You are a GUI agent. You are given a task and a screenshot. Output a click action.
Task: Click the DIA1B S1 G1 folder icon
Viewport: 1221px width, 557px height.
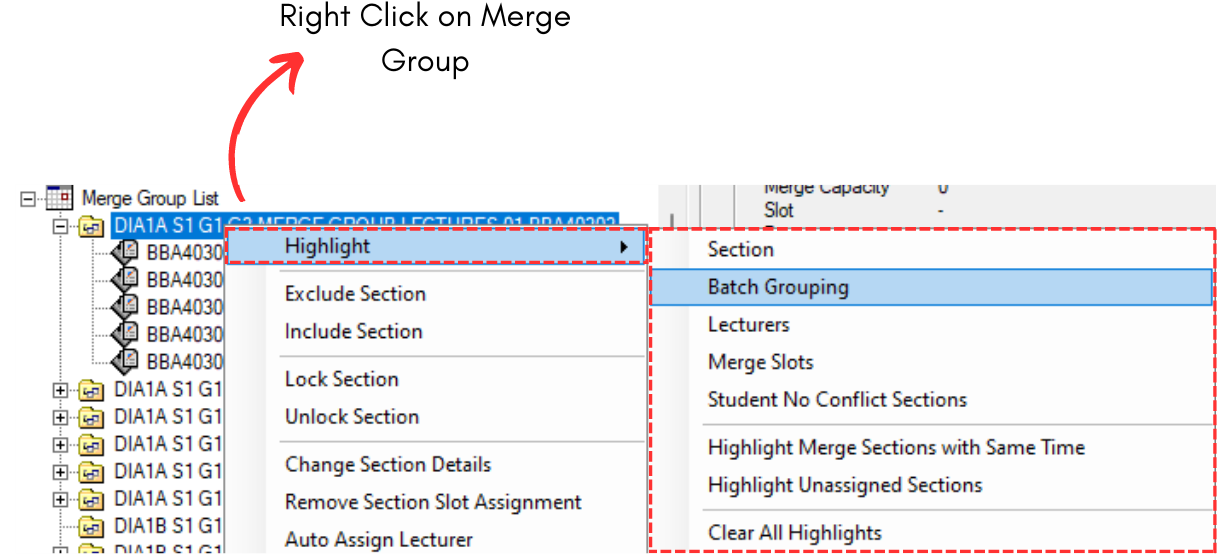point(91,526)
